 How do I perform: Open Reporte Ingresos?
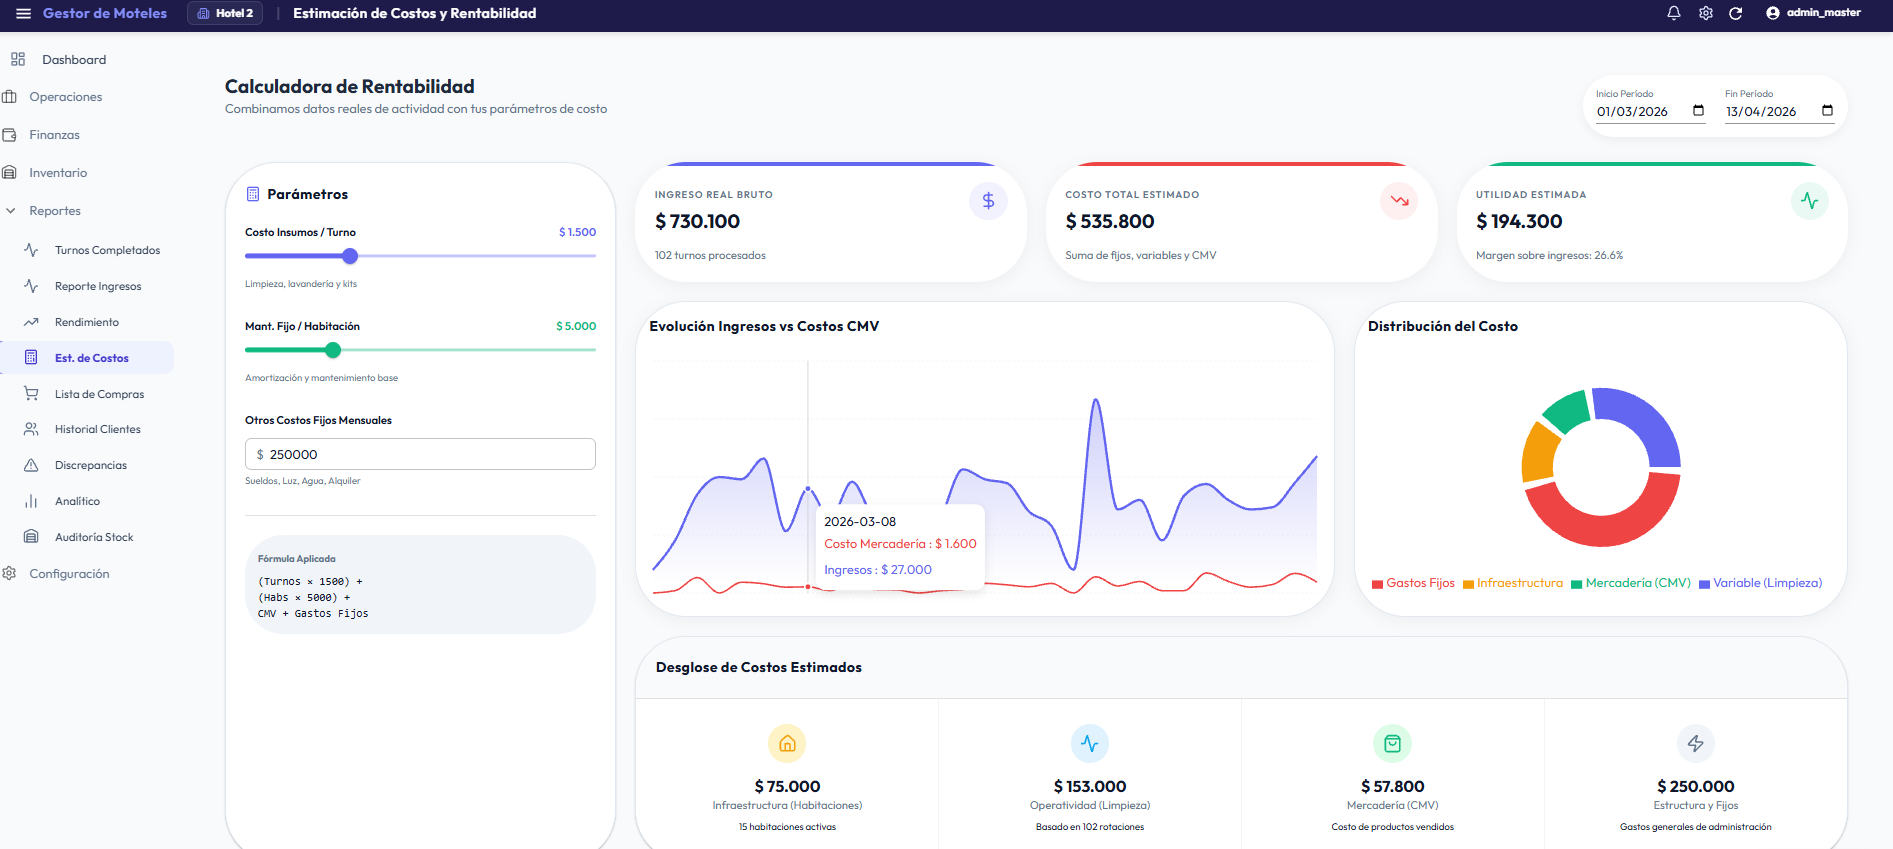click(98, 286)
